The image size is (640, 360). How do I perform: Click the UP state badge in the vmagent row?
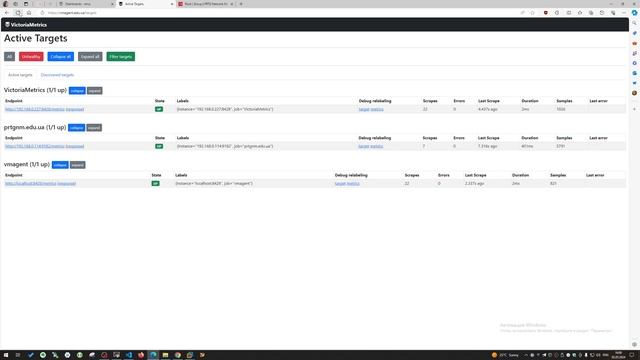pyautogui.click(x=156, y=184)
